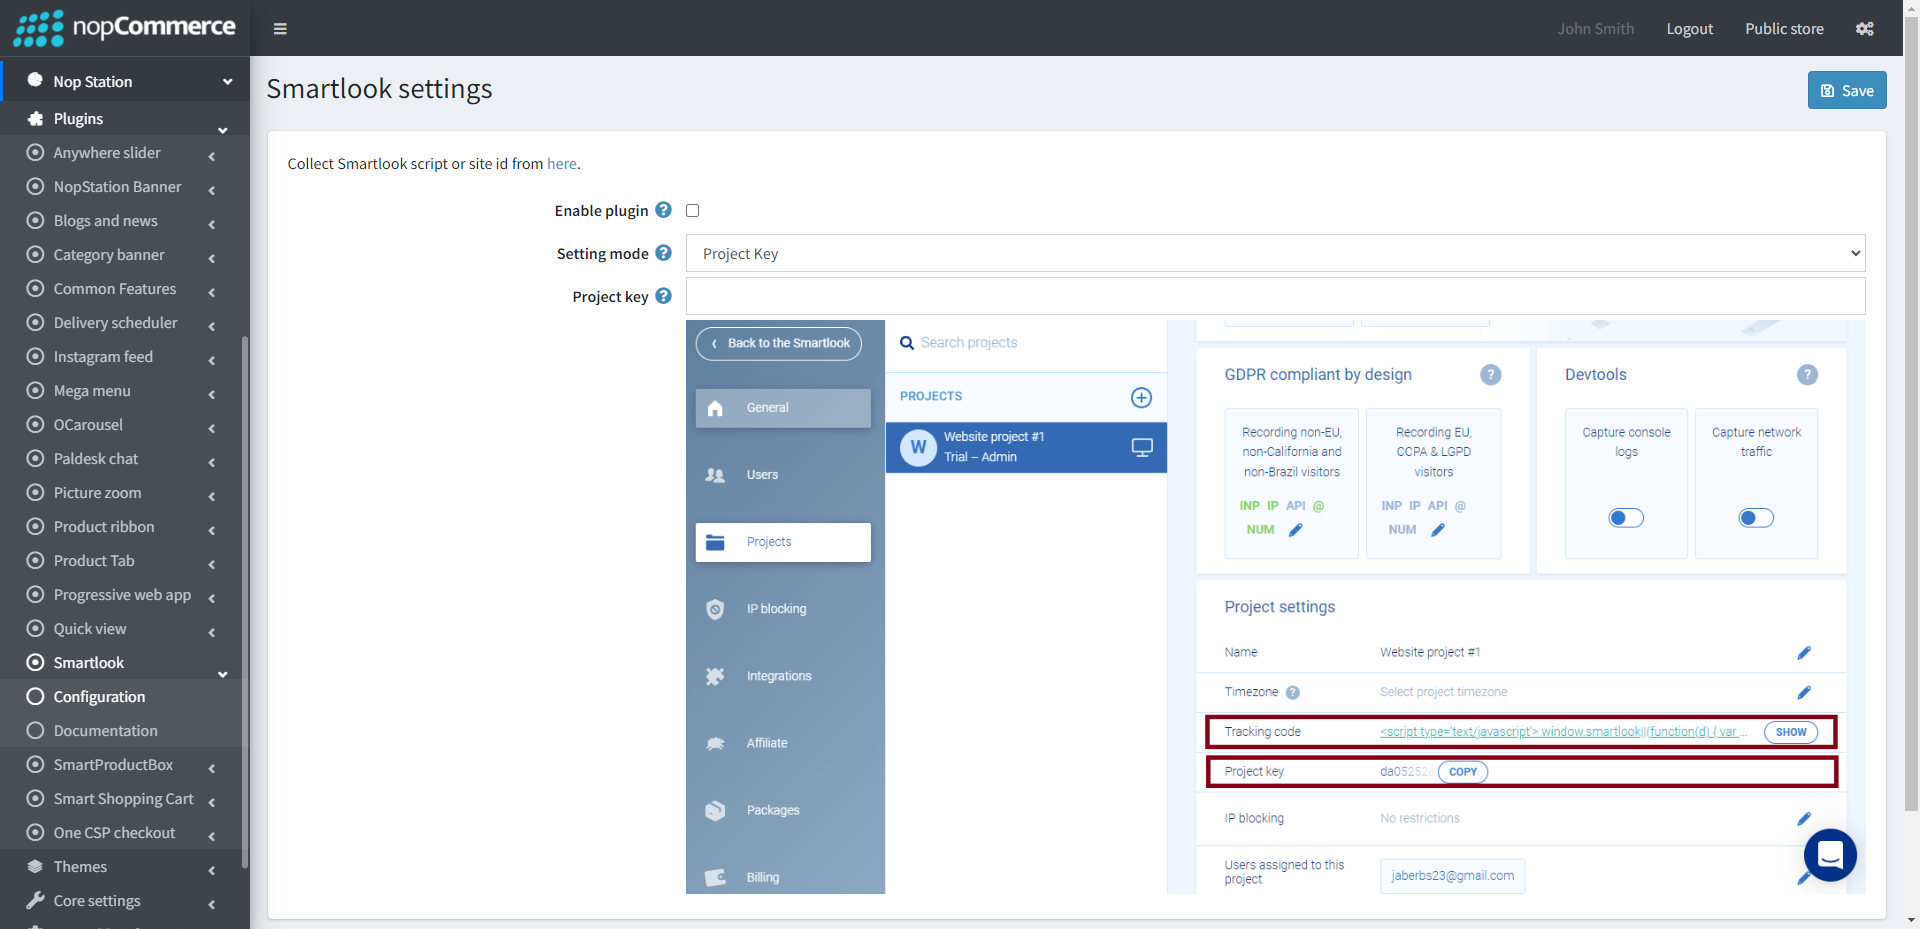Toggle the hamburger sidebar menu icon
Viewport: 1920px width, 929px height.
(x=280, y=29)
